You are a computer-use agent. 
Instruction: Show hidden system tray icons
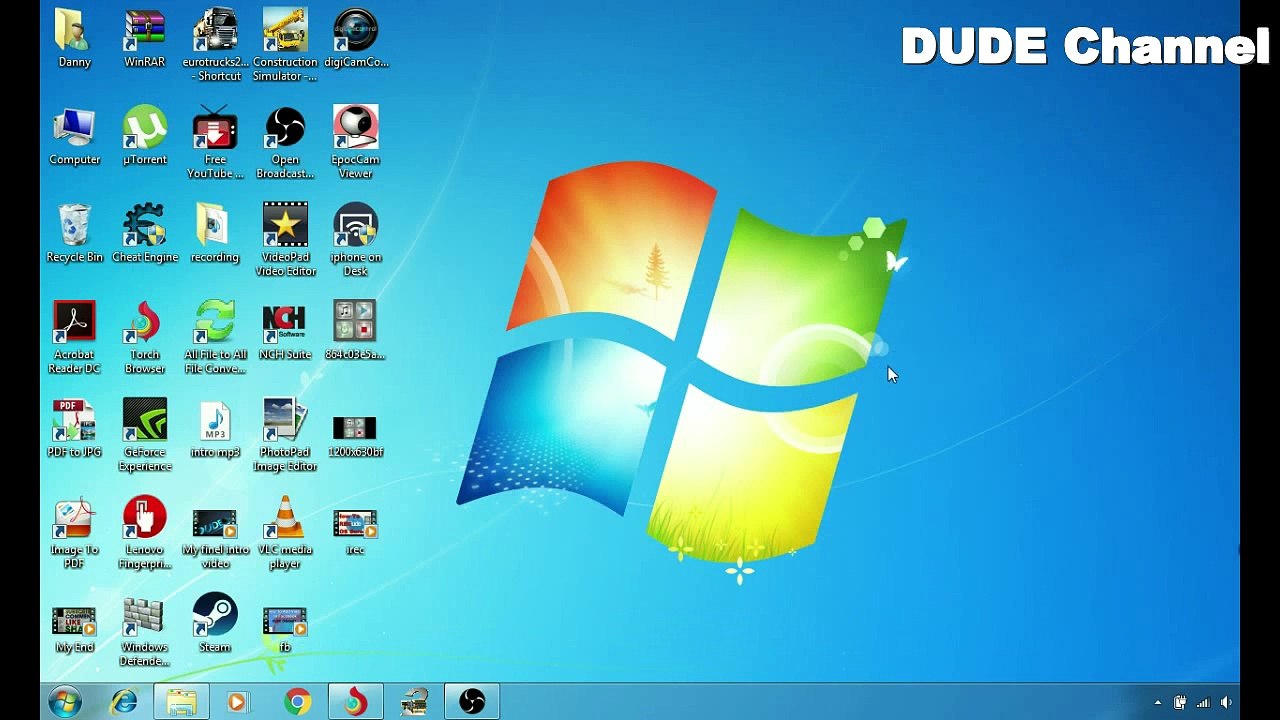point(1158,703)
